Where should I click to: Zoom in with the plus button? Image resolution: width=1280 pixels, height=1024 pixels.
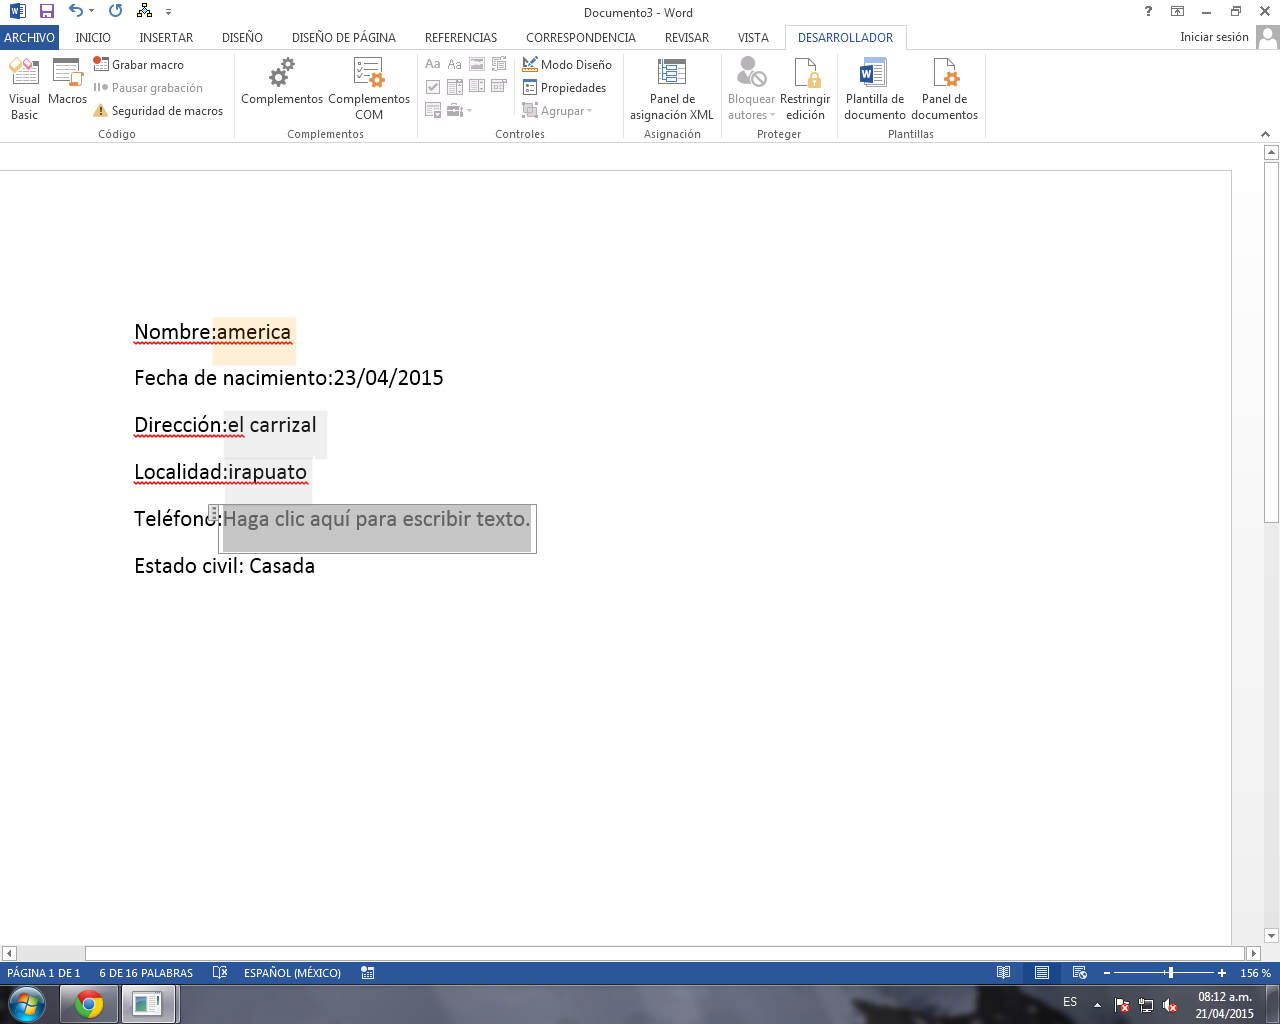pos(1222,972)
